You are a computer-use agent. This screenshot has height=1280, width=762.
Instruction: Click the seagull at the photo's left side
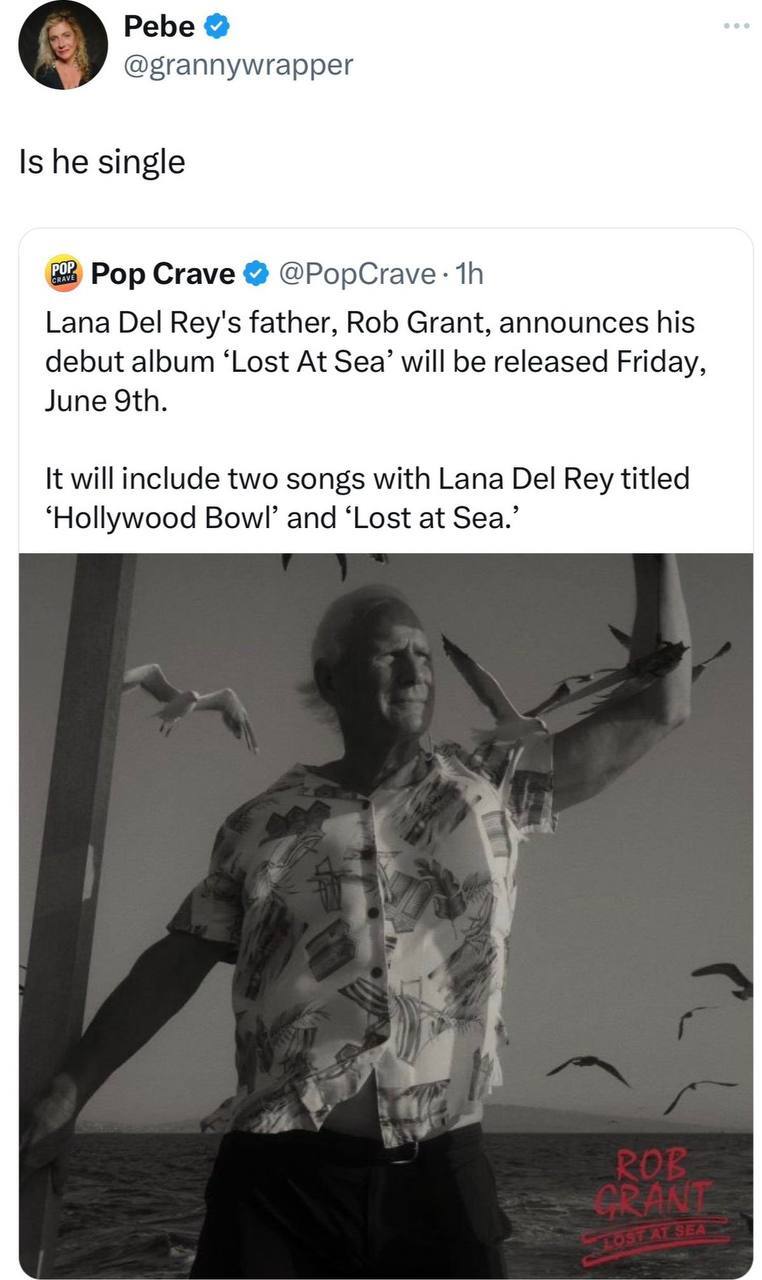(x=190, y=700)
